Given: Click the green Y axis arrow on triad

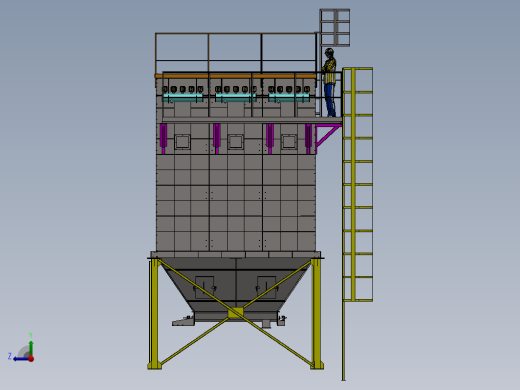Looking at the screenshot, I should (31, 348).
